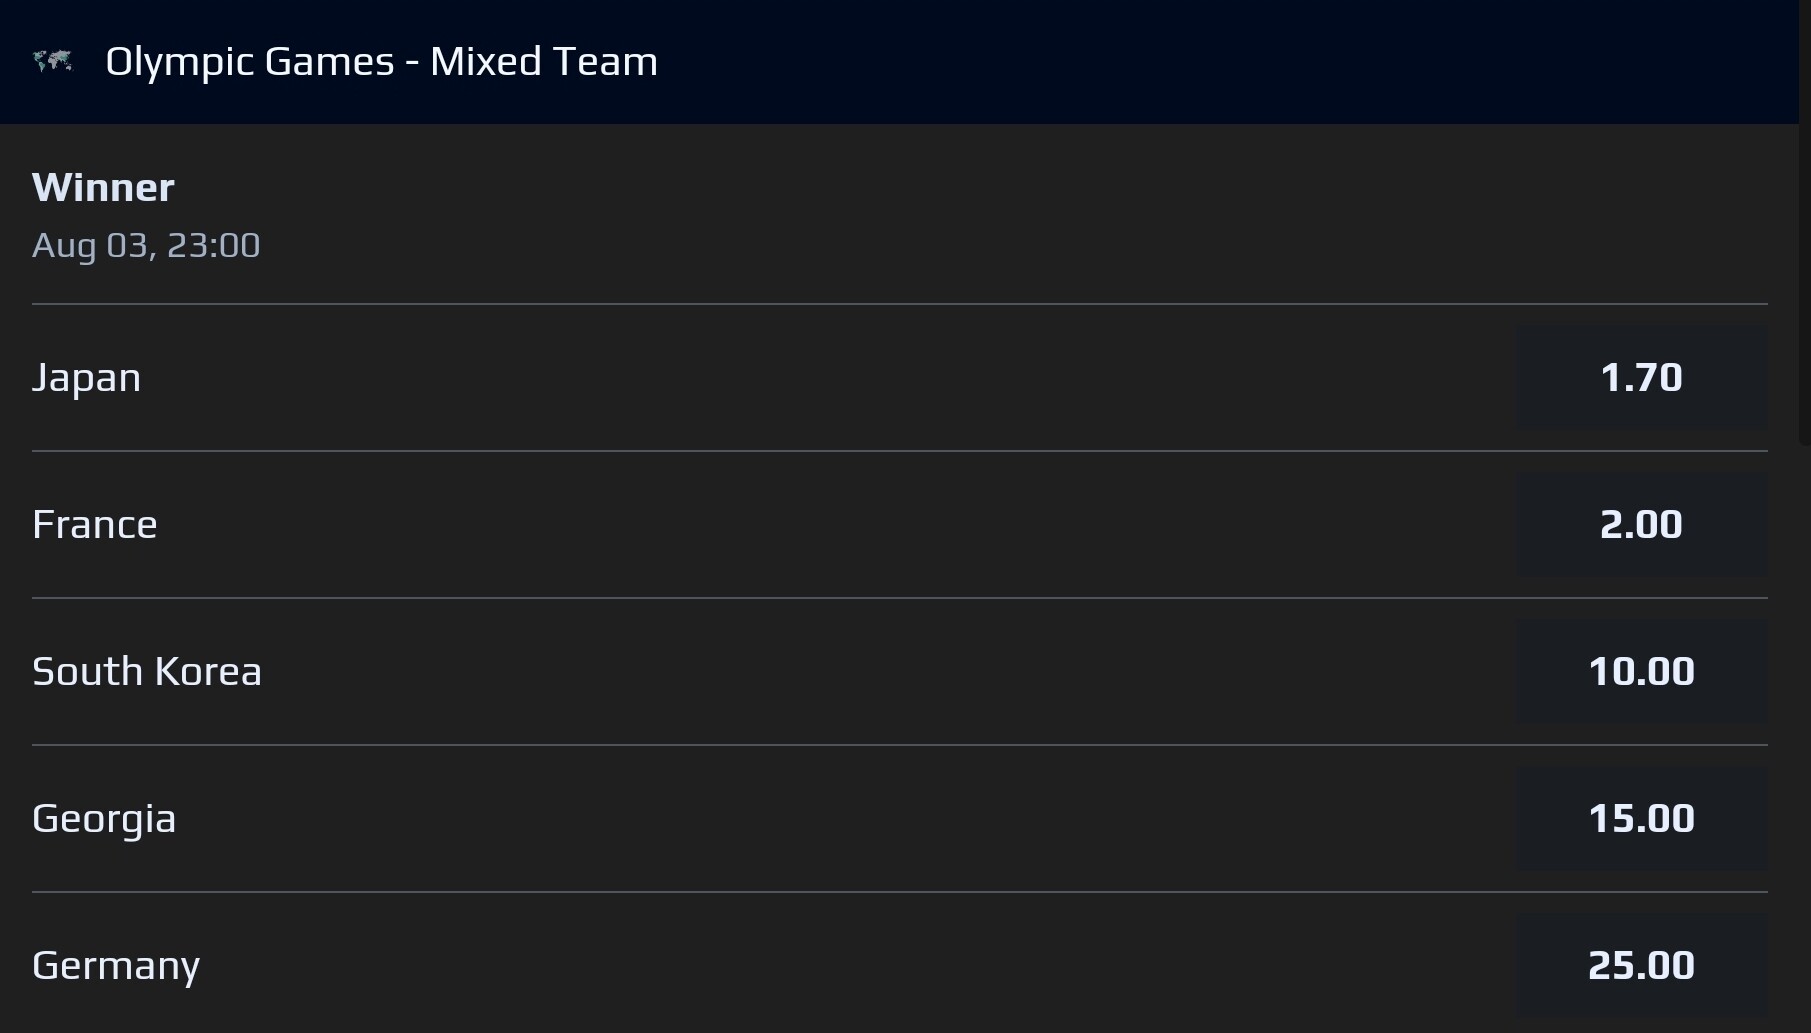
Task: Click the empty dark header bar area
Action: (1200, 62)
